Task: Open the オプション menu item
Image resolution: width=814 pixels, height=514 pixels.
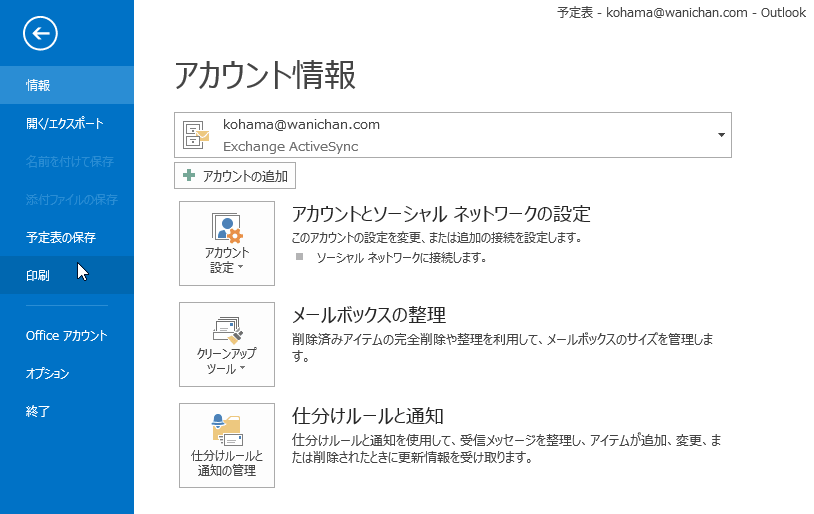Action: pyautogui.click(x=67, y=373)
